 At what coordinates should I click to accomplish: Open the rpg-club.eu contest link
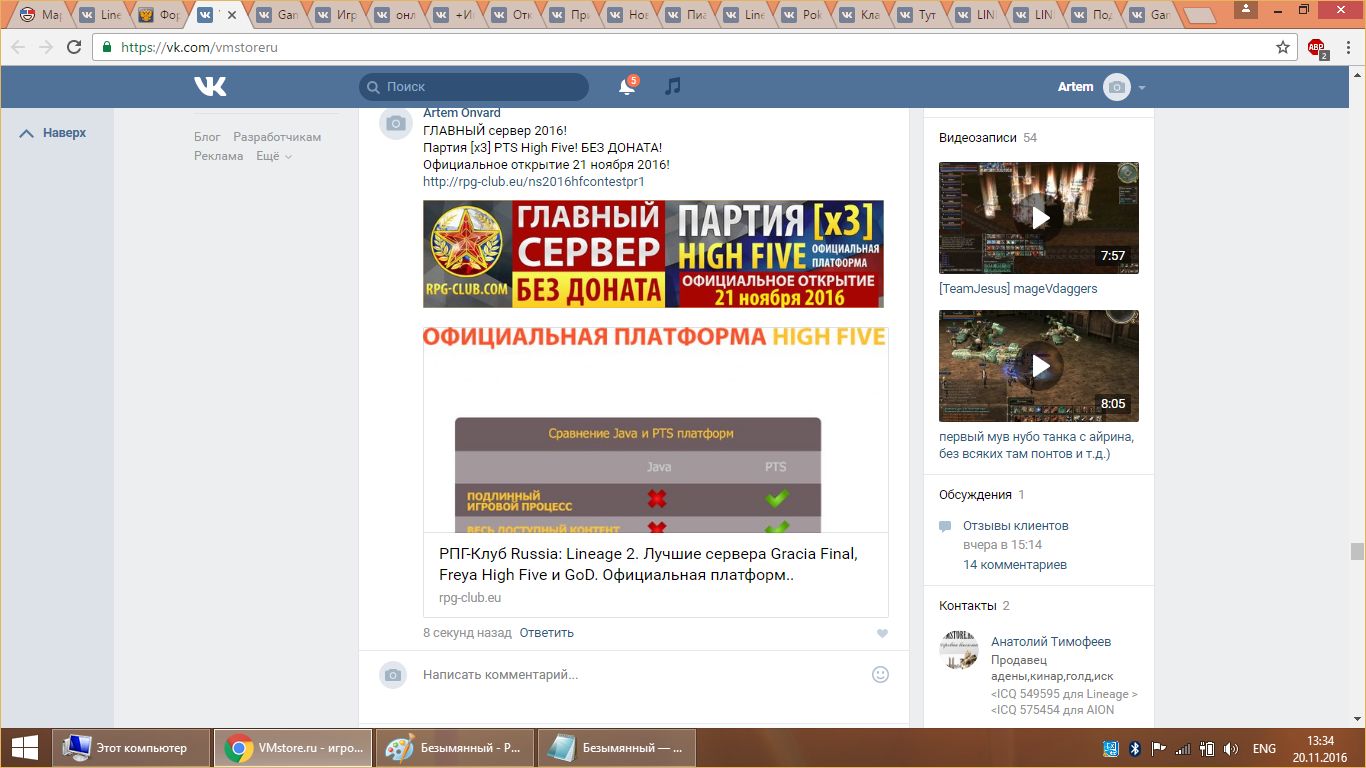(533, 182)
